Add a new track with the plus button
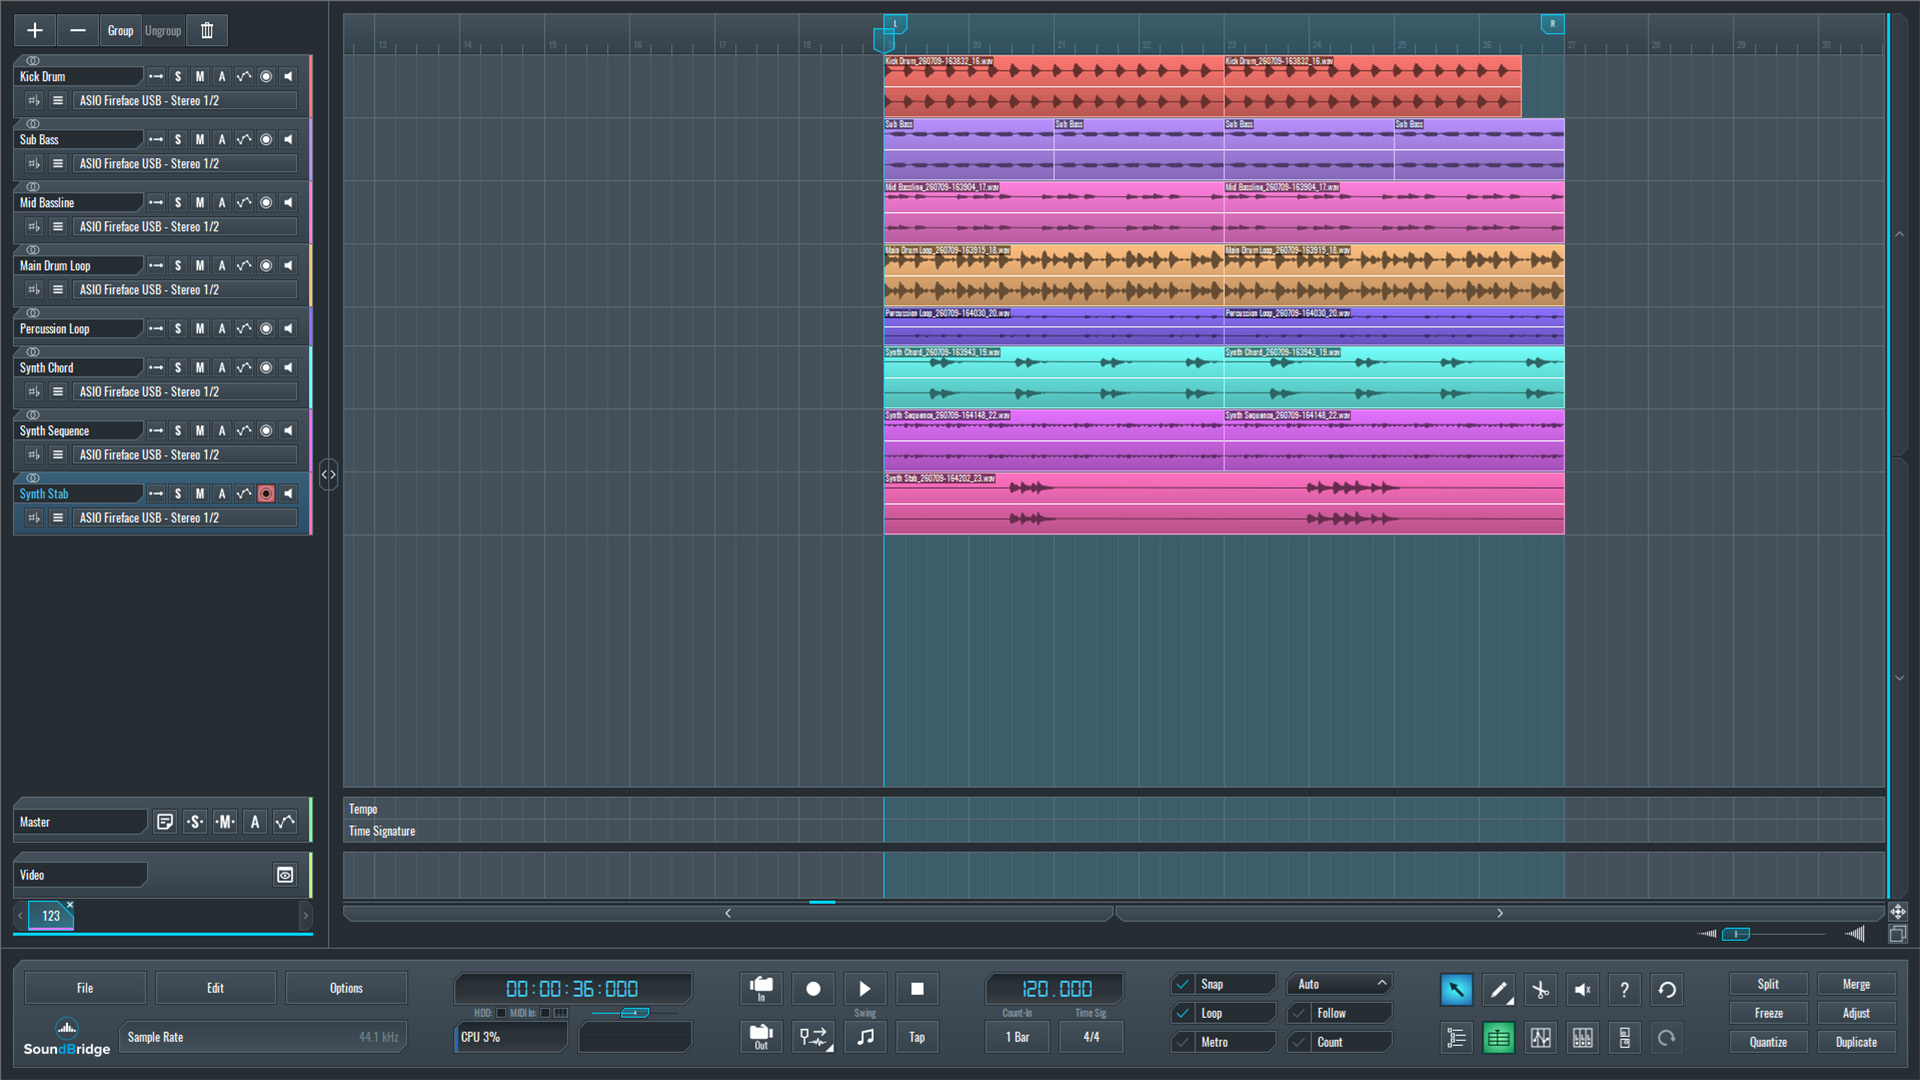Image resolution: width=1920 pixels, height=1080 pixels. pyautogui.click(x=35, y=31)
